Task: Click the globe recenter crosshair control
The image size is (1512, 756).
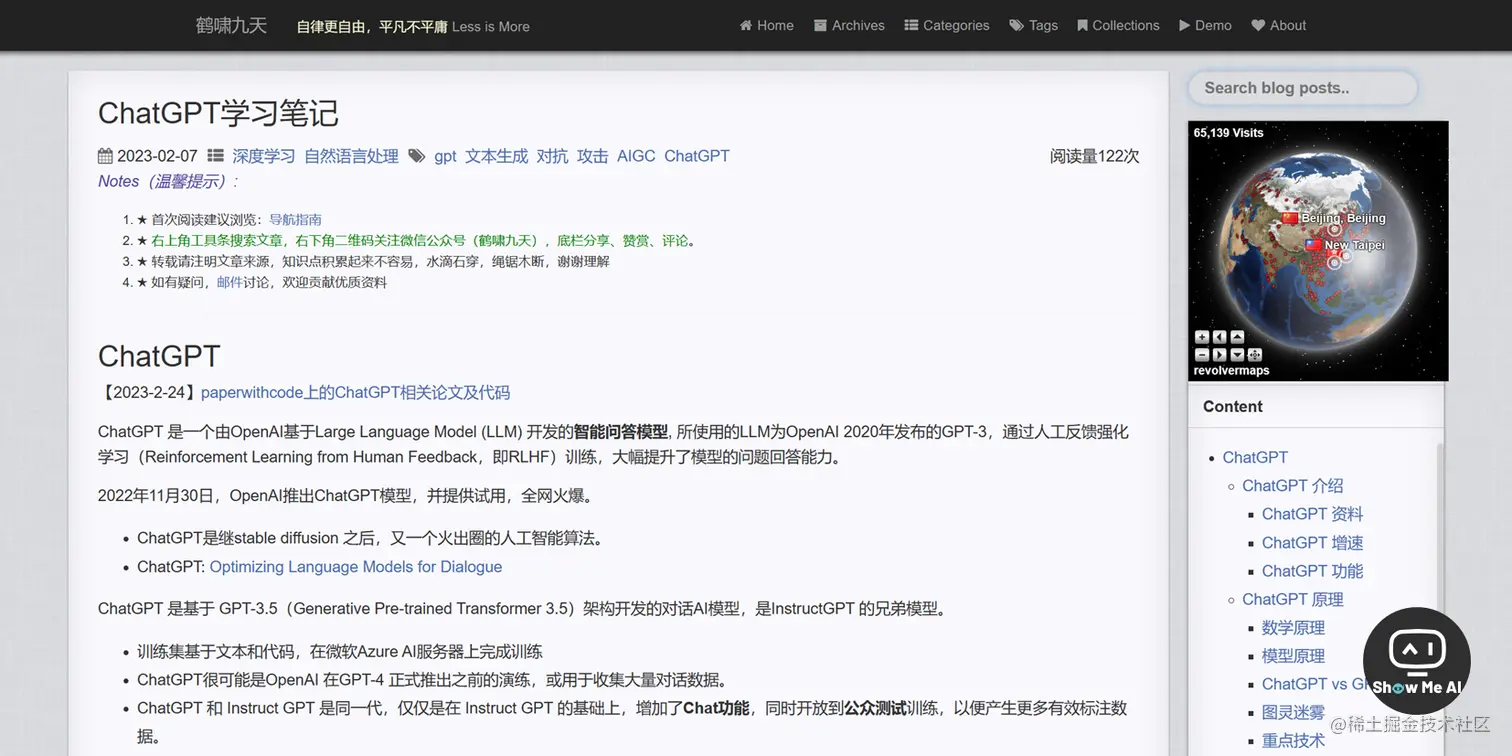Action: tap(1255, 355)
